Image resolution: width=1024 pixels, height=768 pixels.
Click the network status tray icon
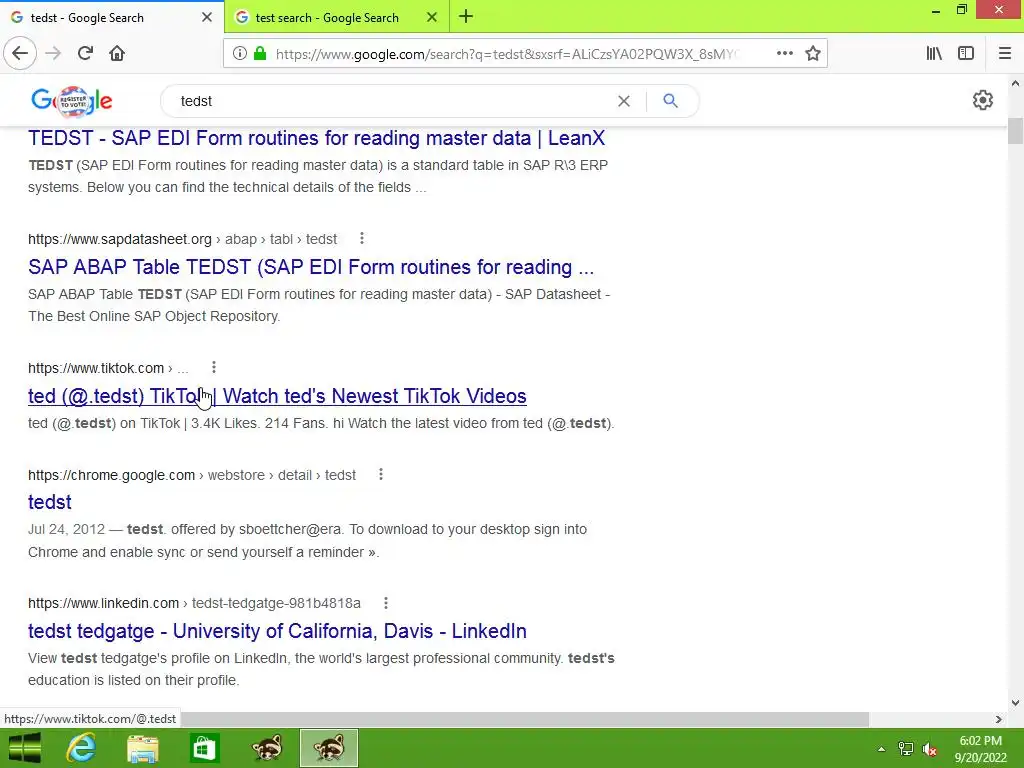(x=905, y=749)
